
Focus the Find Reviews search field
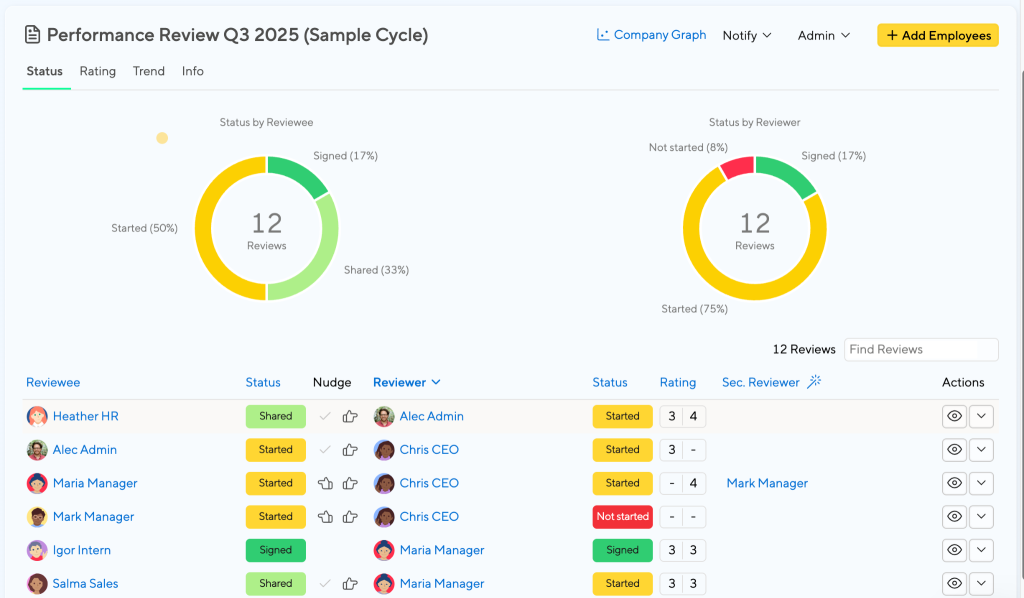[921, 349]
